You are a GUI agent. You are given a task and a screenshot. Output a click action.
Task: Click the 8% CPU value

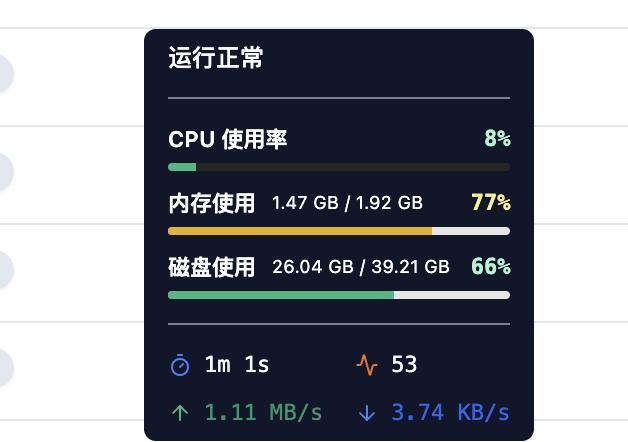point(497,139)
